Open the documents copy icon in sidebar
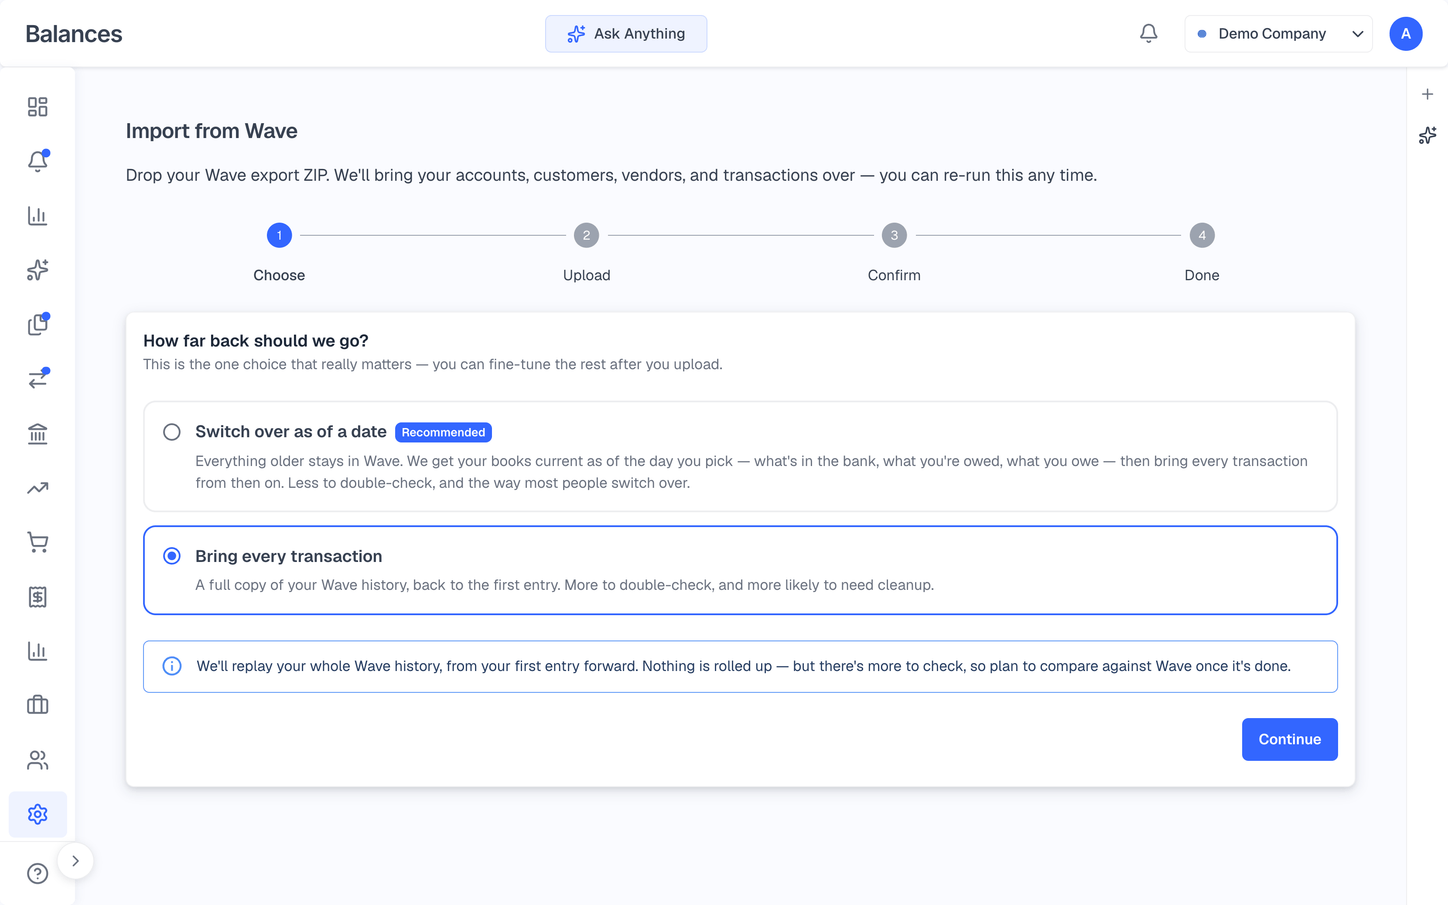Screen dimensions: 1448x905 coord(37,324)
